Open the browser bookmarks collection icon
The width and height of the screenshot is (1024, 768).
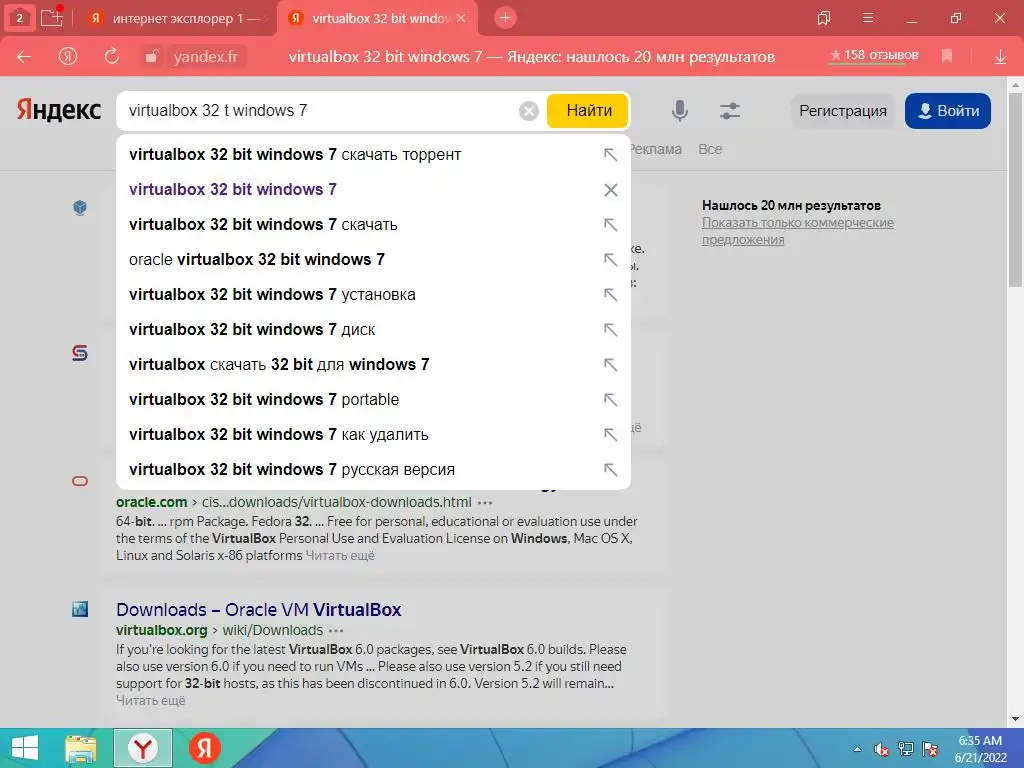pyautogui.click(x=824, y=18)
